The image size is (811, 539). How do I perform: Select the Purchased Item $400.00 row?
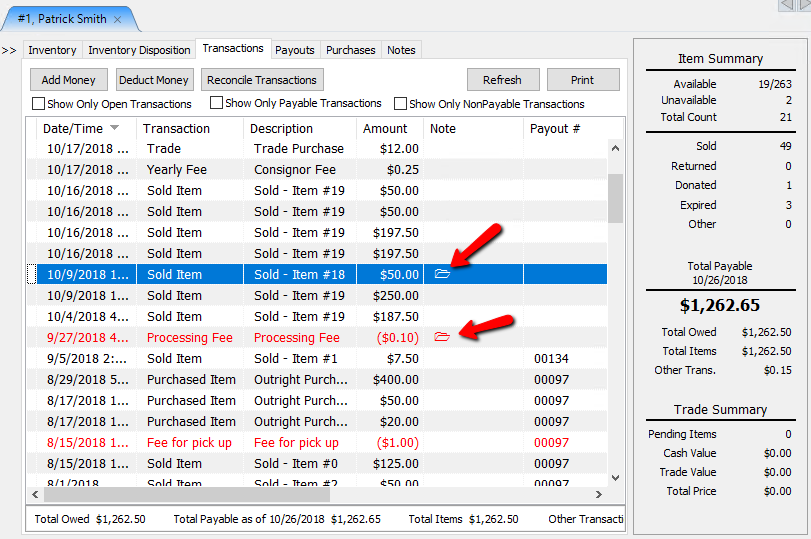pyautogui.click(x=317, y=380)
